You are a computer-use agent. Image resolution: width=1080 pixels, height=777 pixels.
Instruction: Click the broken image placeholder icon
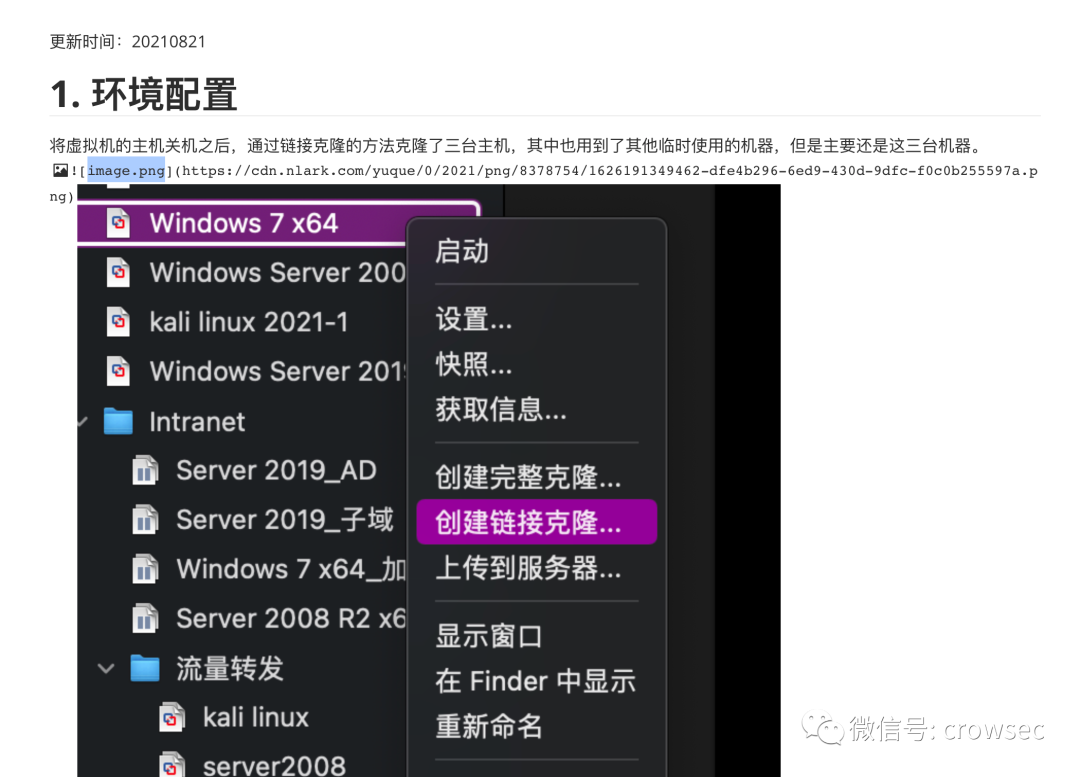(x=61, y=170)
